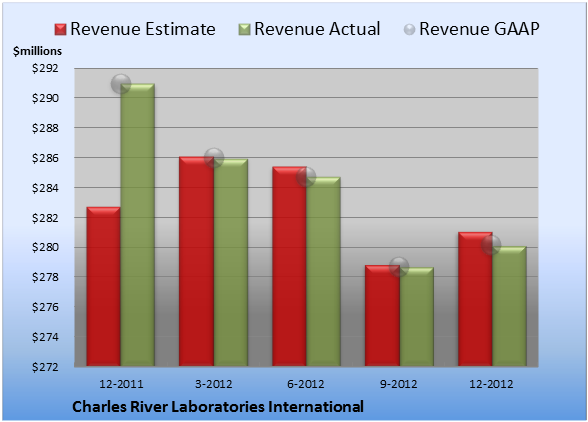Click the '$millions' axis unit label
Viewport: 588px width, 422px height.
38,51
